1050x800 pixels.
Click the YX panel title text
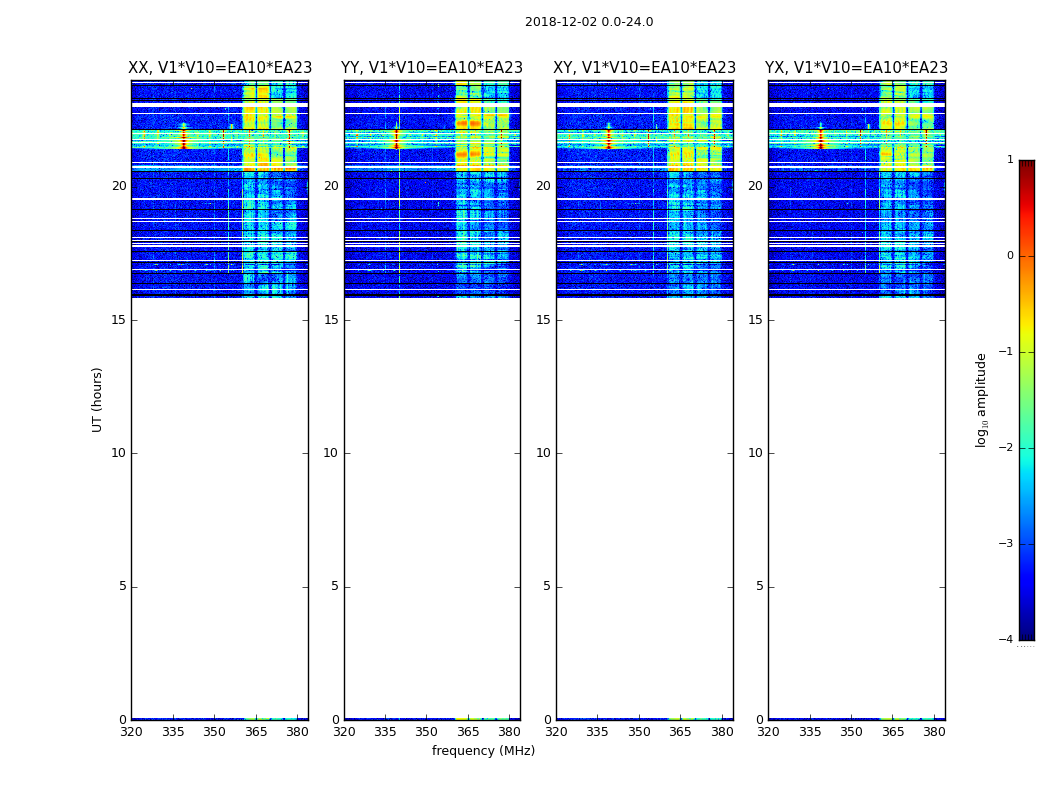coord(856,68)
